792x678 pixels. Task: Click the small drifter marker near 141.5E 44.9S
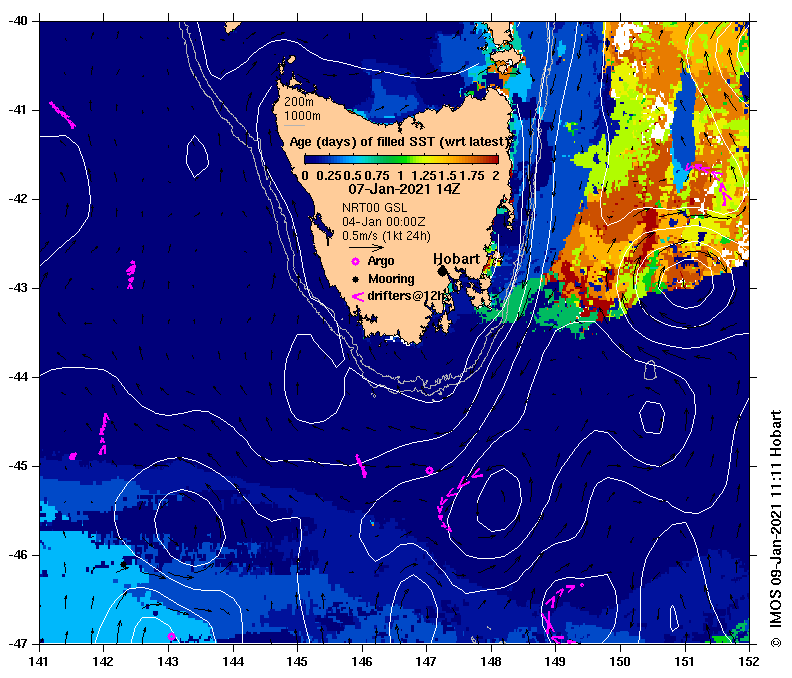click(x=73, y=456)
